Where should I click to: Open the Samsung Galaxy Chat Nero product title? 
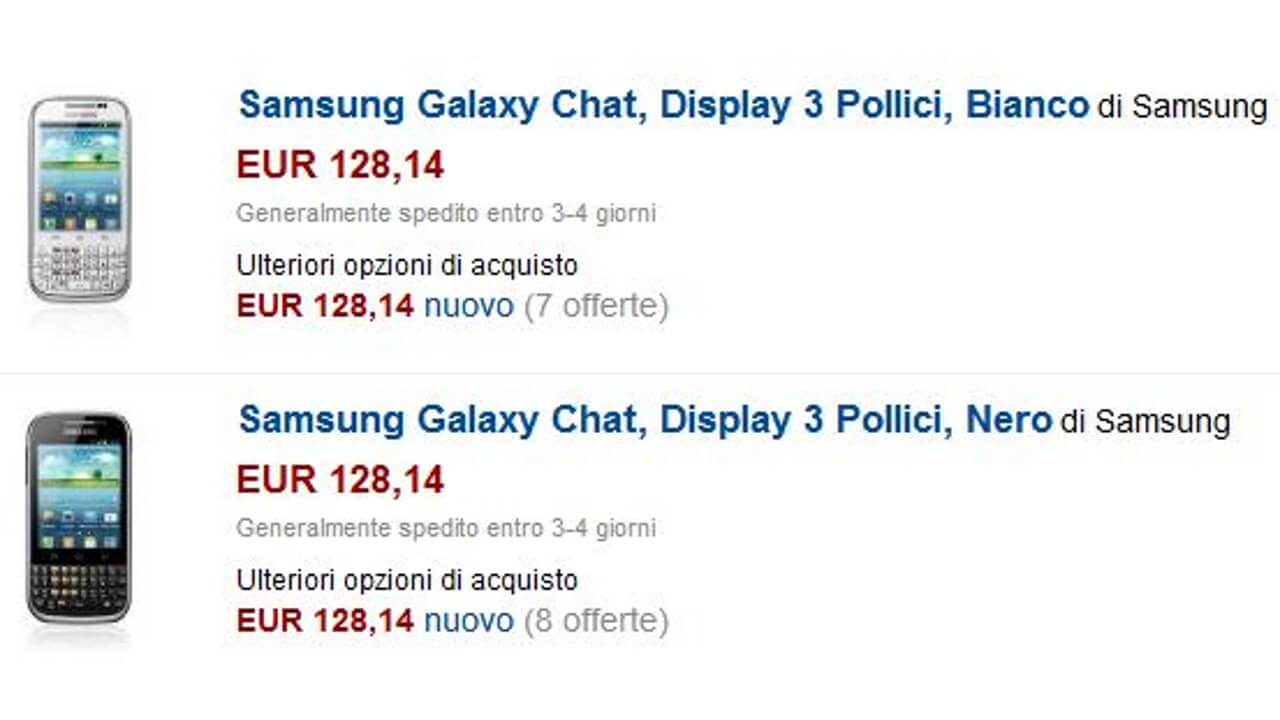[645, 420]
